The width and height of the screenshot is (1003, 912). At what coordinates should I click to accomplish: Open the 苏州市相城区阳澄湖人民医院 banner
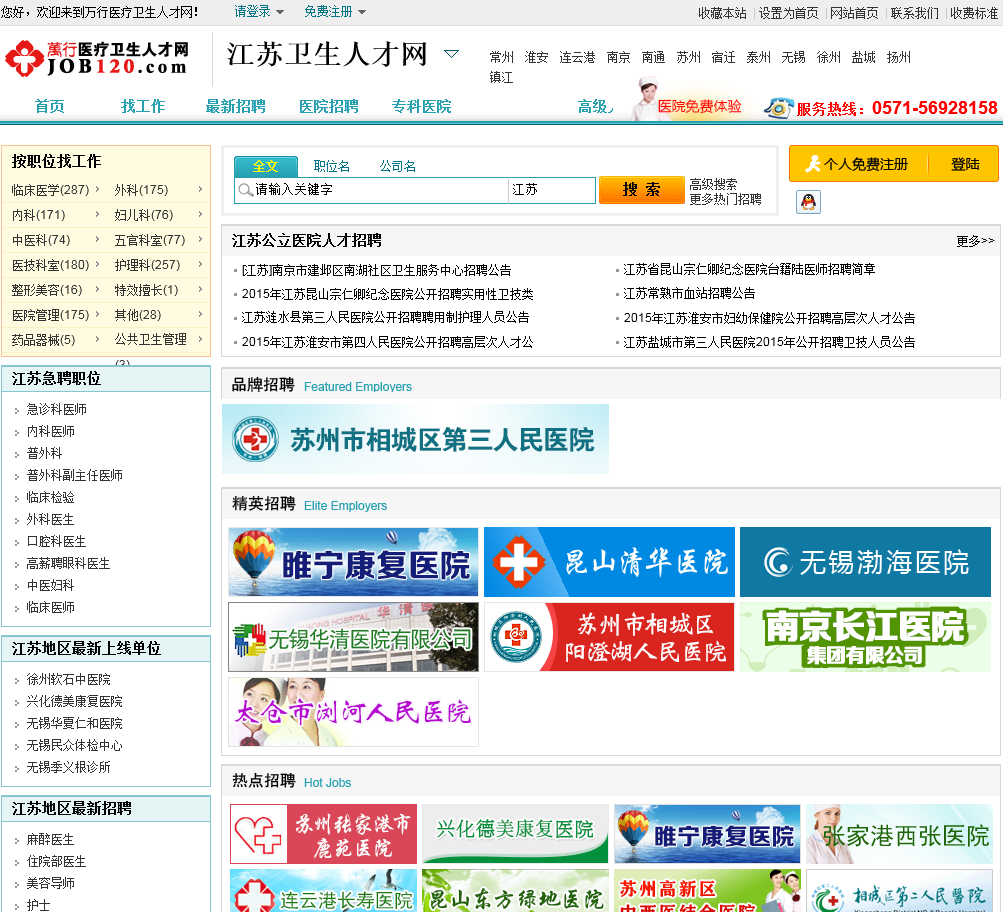click(x=609, y=637)
